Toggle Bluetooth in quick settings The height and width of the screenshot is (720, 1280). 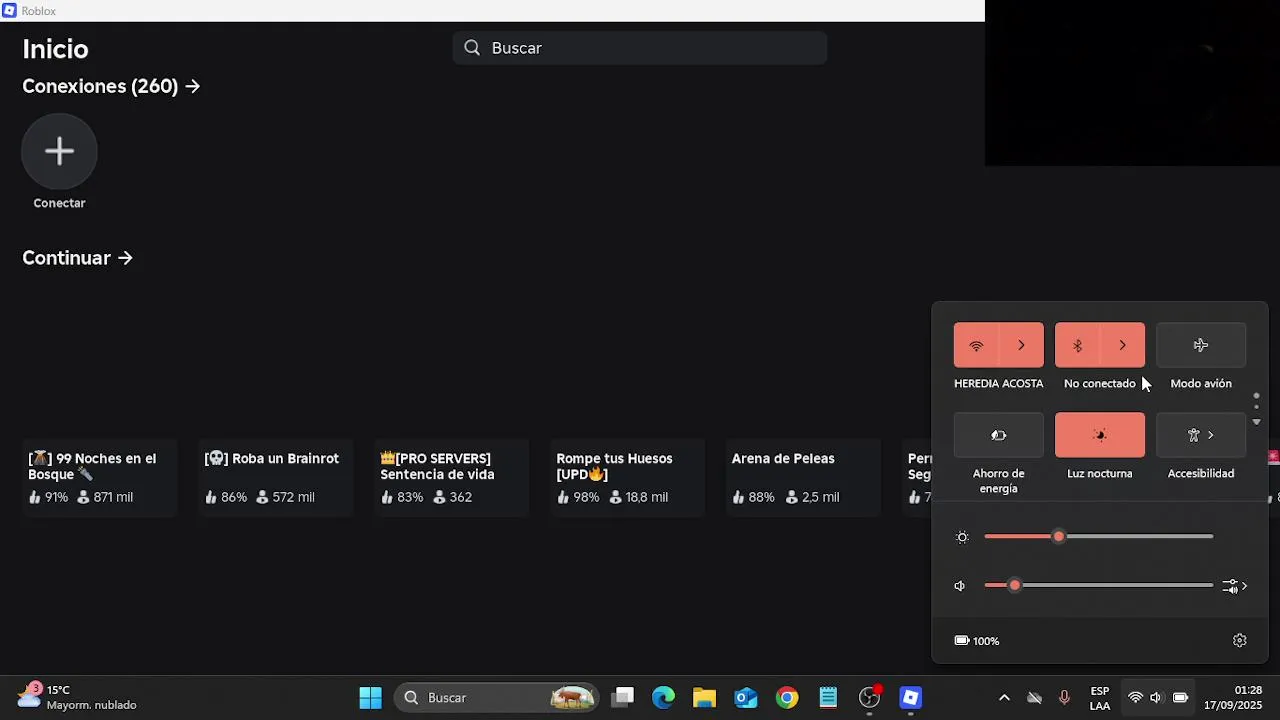1077,345
